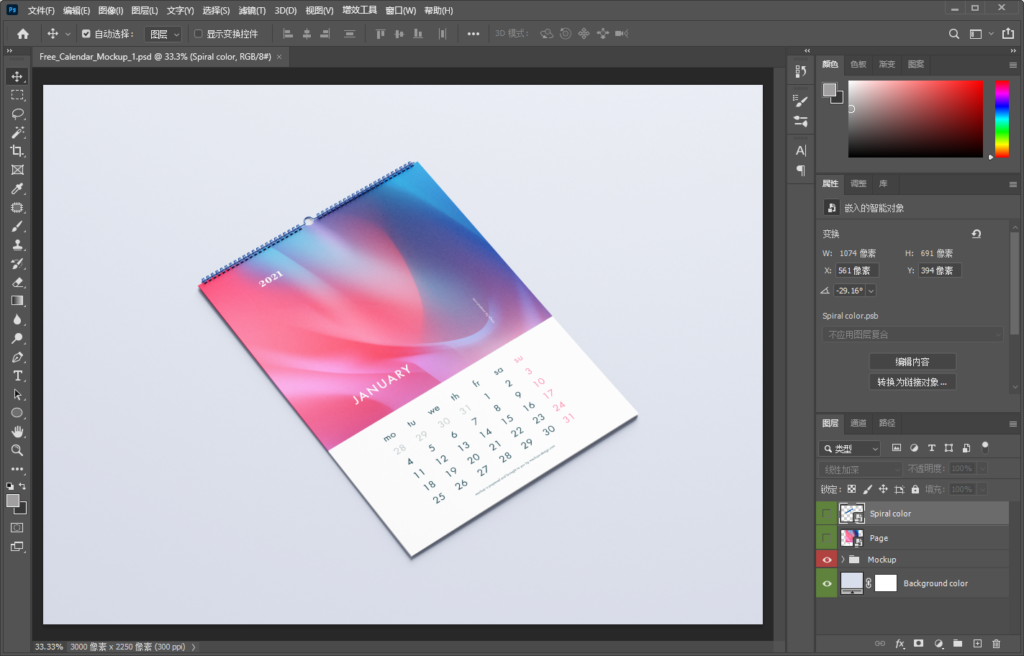Open the opacity dropdown arrow

(x=982, y=468)
